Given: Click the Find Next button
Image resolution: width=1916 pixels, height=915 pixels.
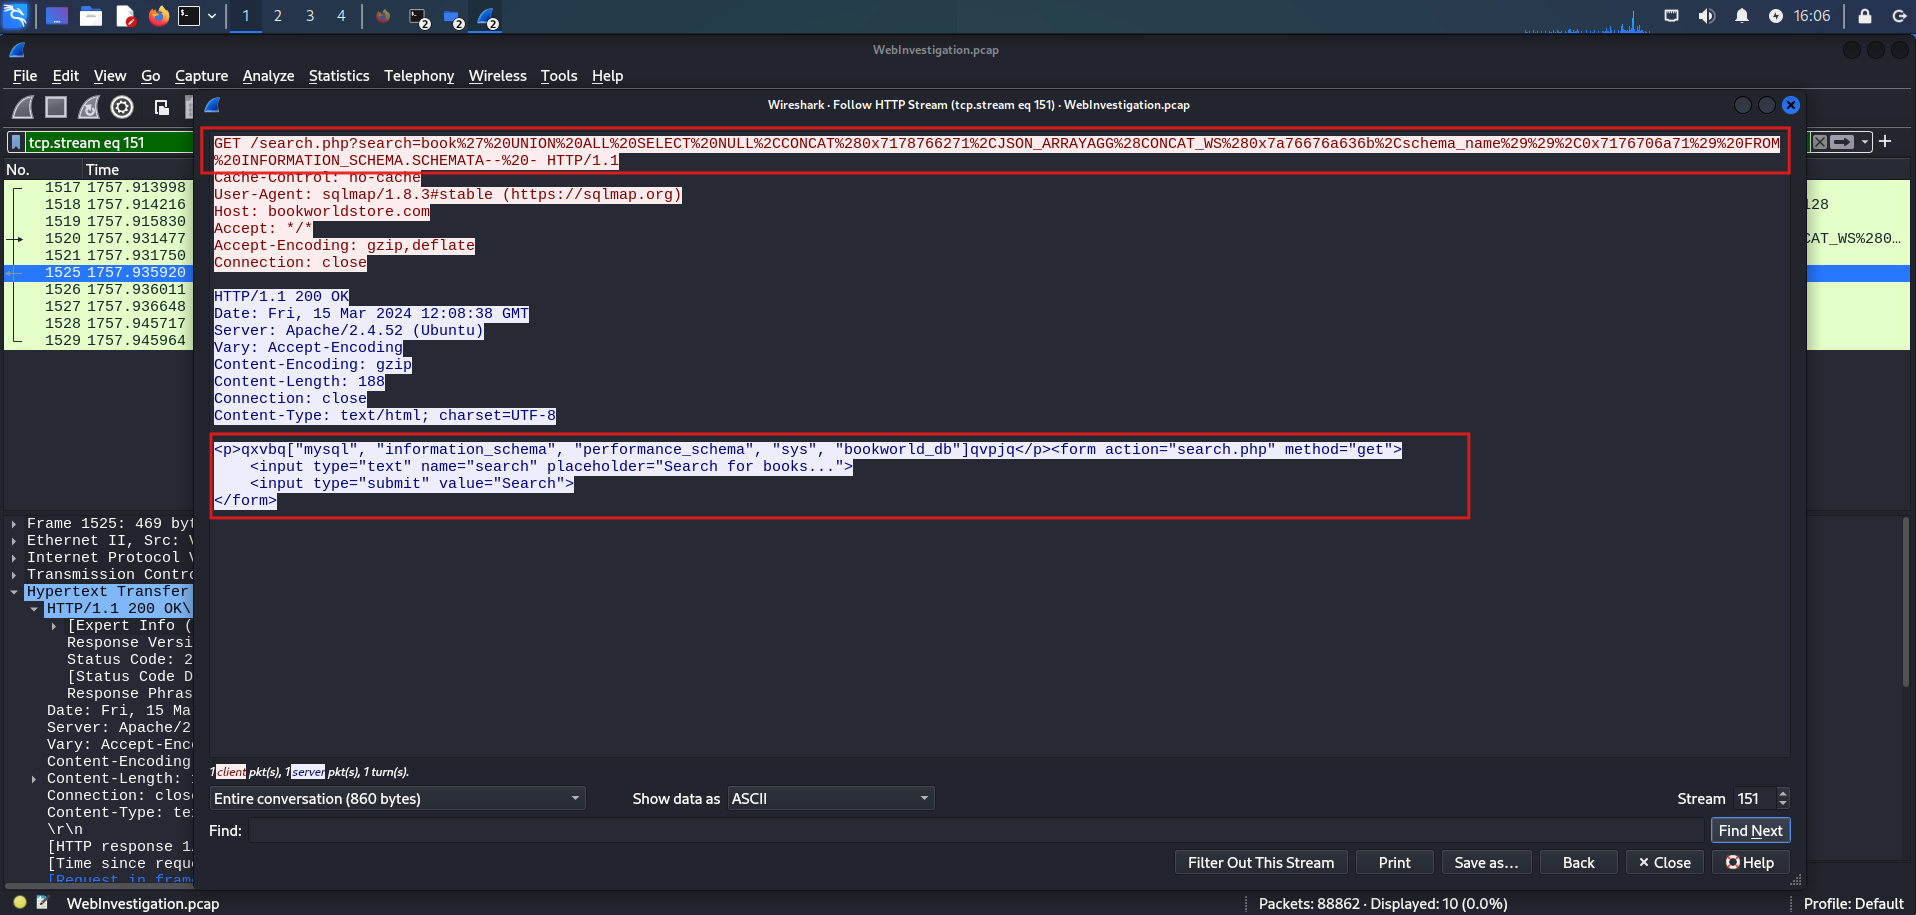Looking at the screenshot, I should click(x=1750, y=830).
